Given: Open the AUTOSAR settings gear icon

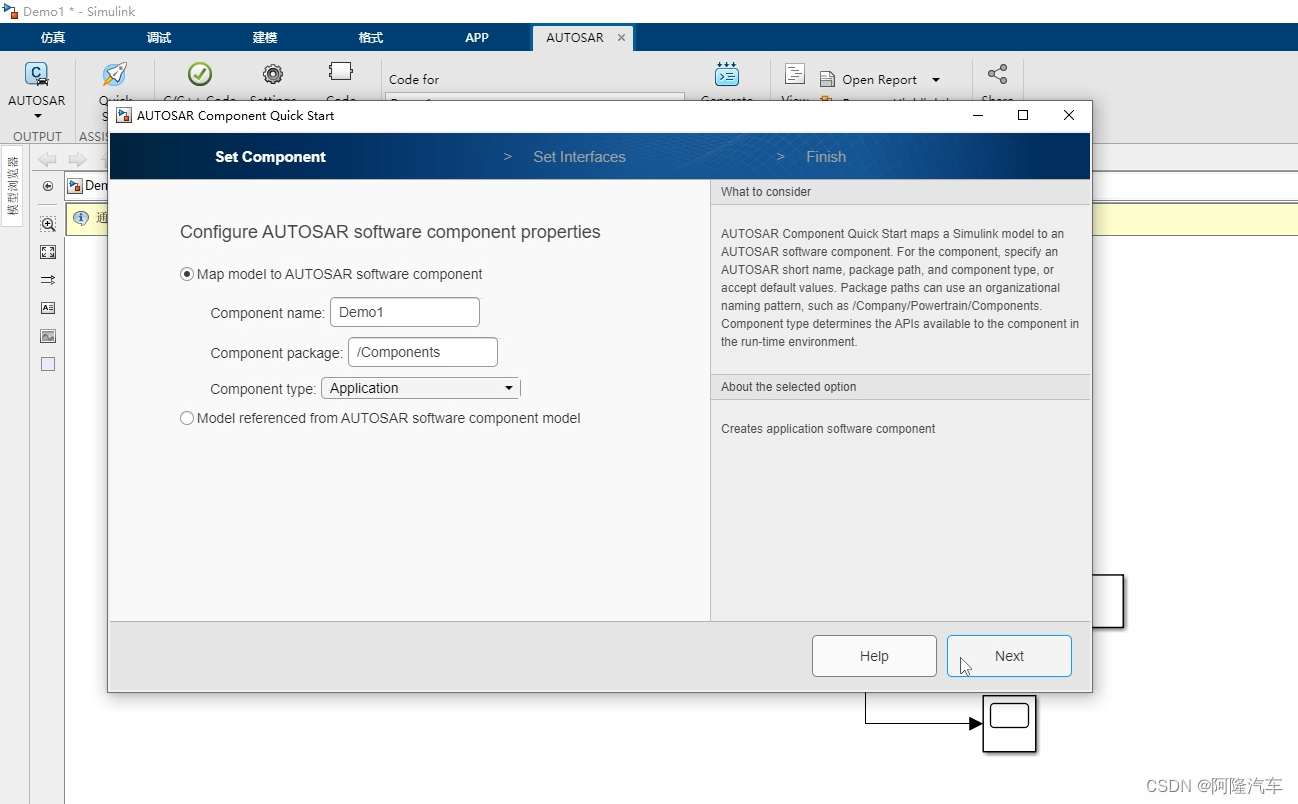Looking at the screenshot, I should (272, 74).
